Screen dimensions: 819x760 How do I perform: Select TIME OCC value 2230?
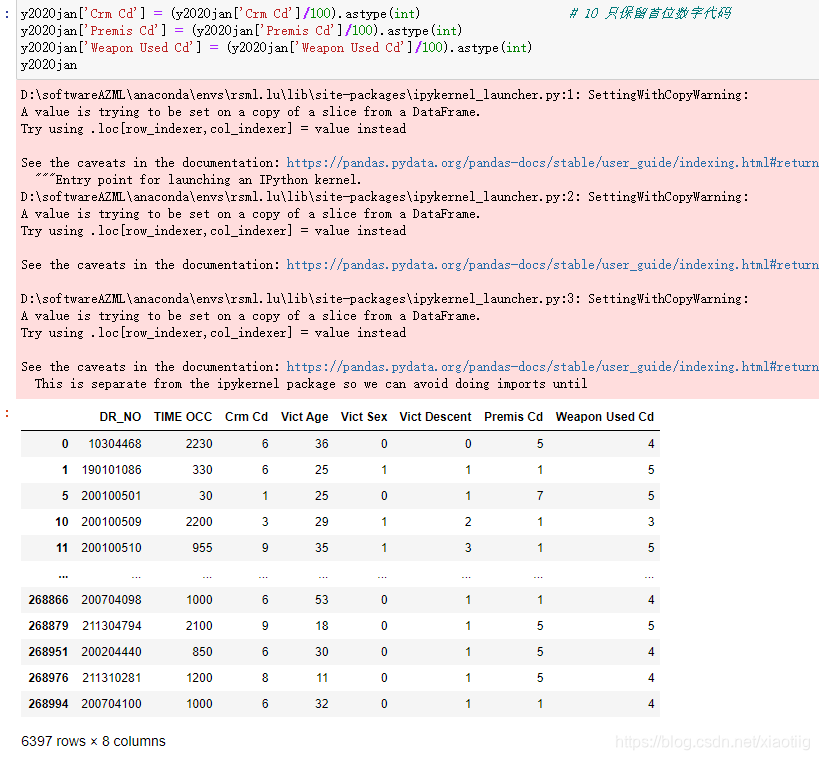click(x=199, y=444)
